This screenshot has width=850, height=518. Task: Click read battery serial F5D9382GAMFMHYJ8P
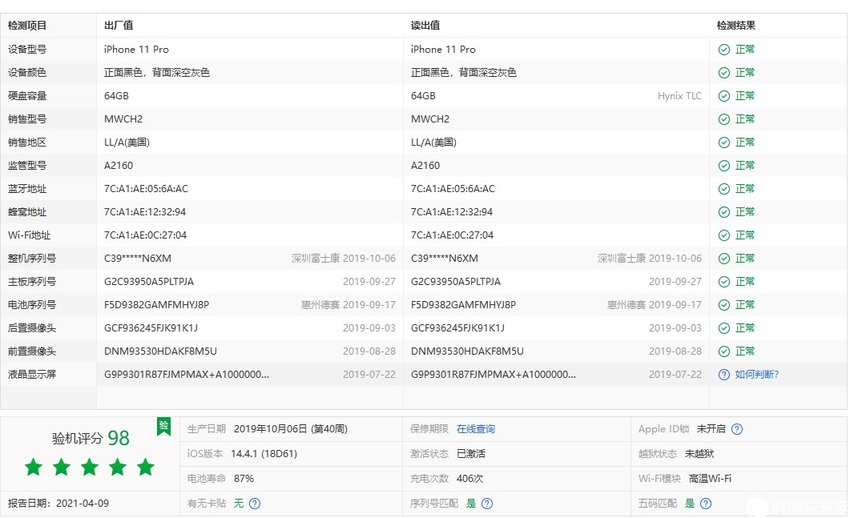(463, 305)
